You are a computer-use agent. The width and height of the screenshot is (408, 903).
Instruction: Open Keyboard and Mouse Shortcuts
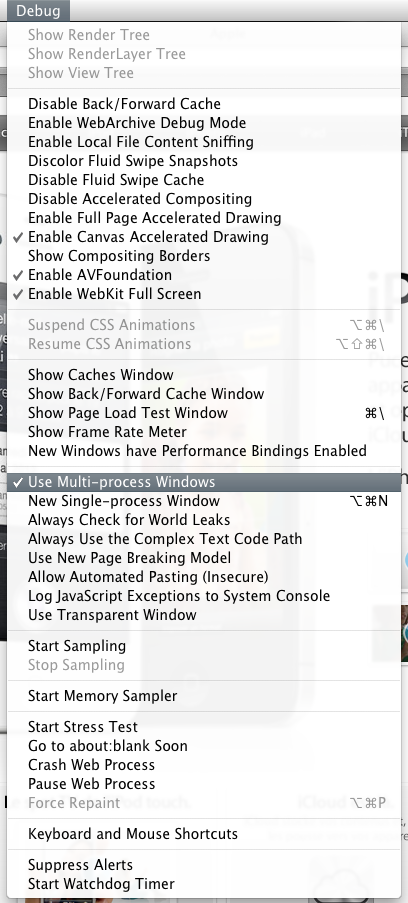pos(204,834)
